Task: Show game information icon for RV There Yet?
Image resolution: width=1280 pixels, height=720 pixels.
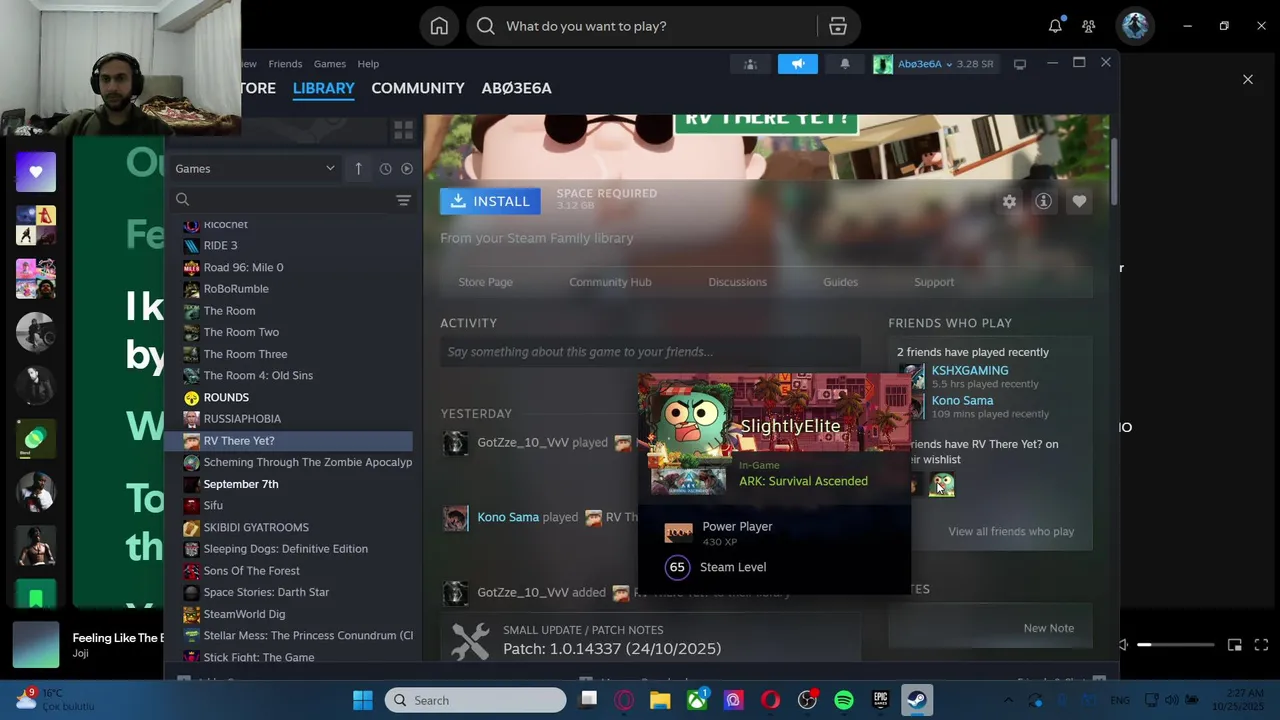Action: [1043, 201]
